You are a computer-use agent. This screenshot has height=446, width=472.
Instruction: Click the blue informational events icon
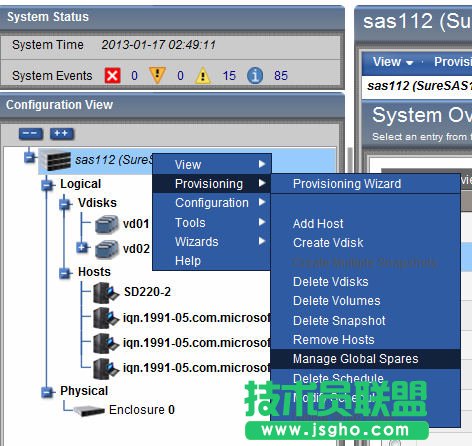(x=255, y=75)
